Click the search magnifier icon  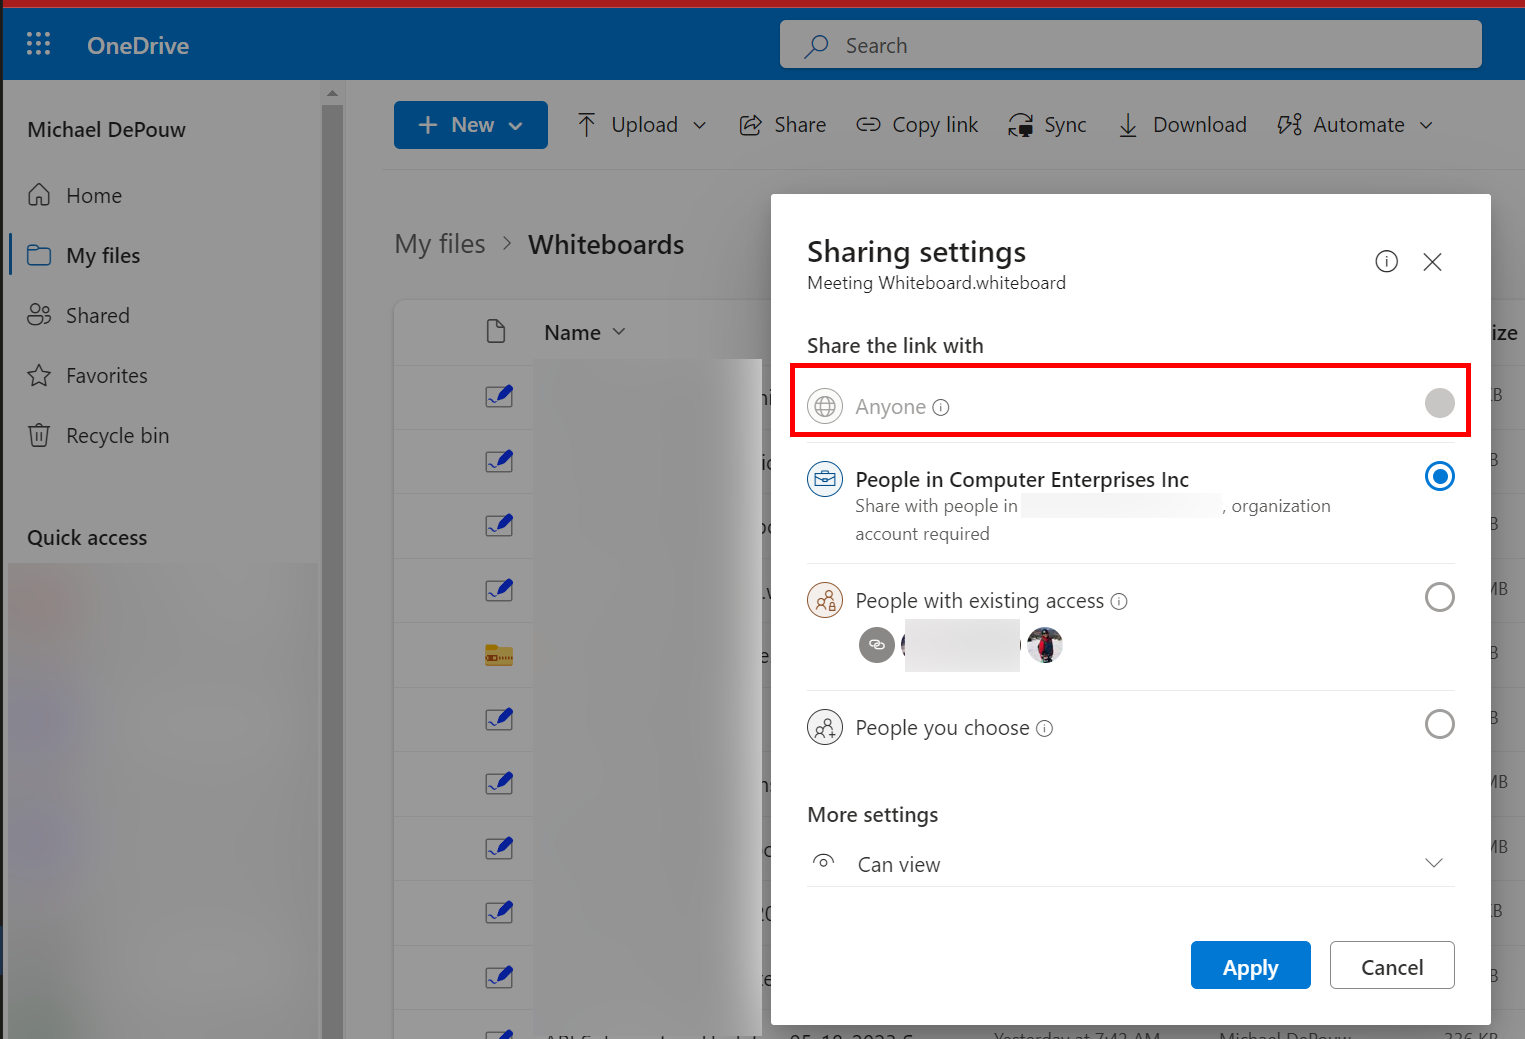click(x=817, y=46)
